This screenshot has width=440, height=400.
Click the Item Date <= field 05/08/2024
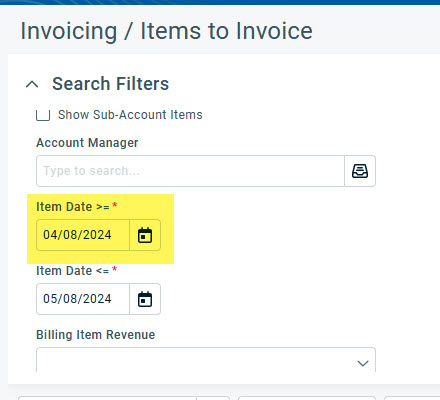pos(83,299)
